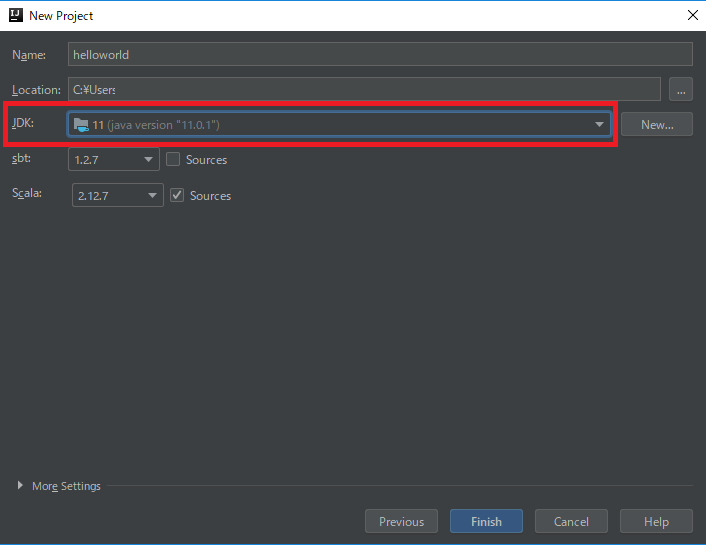Image resolution: width=706 pixels, height=545 pixels.
Task: Click the IntelliJ logo in title bar
Action: [16, 15]
